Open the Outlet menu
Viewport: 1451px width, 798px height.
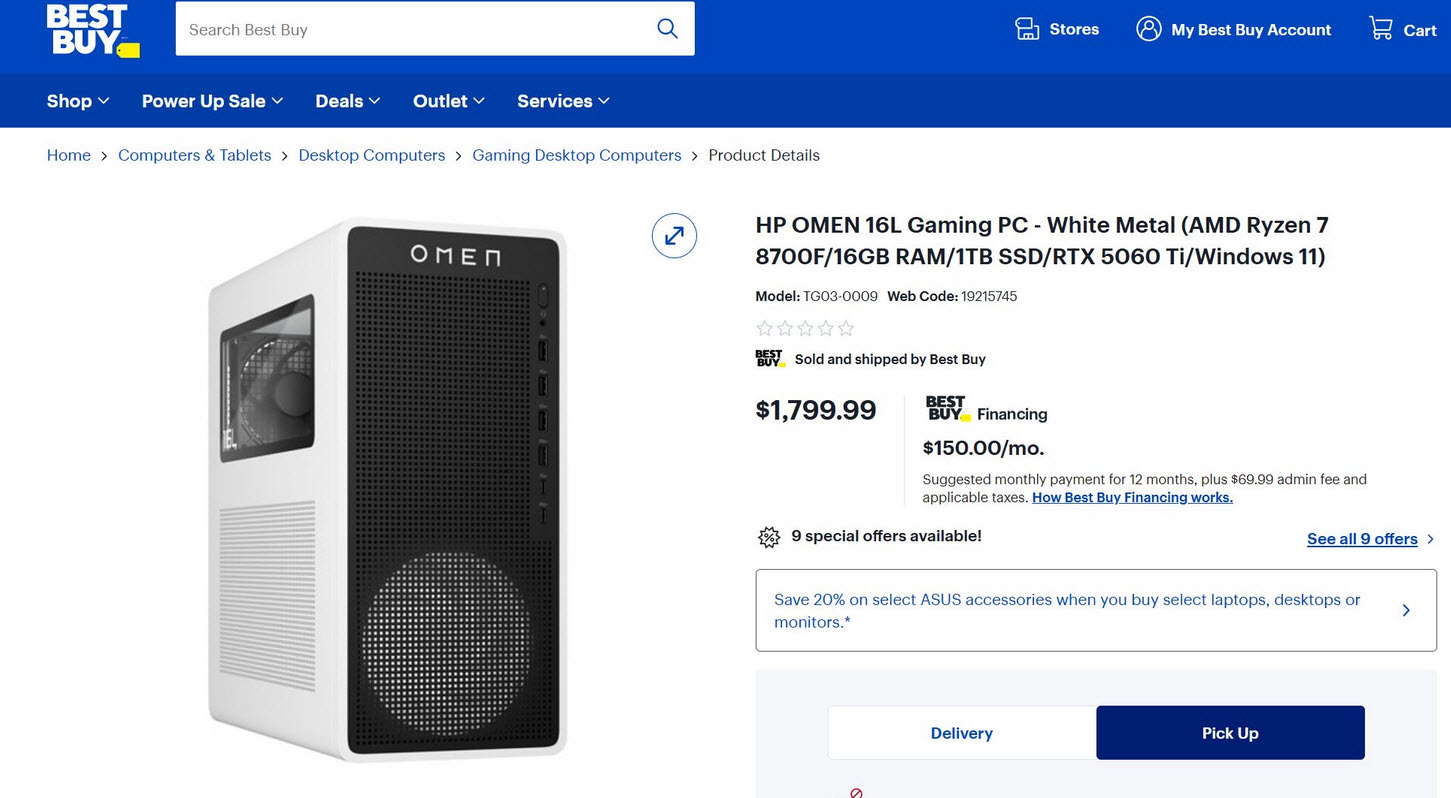448,101
